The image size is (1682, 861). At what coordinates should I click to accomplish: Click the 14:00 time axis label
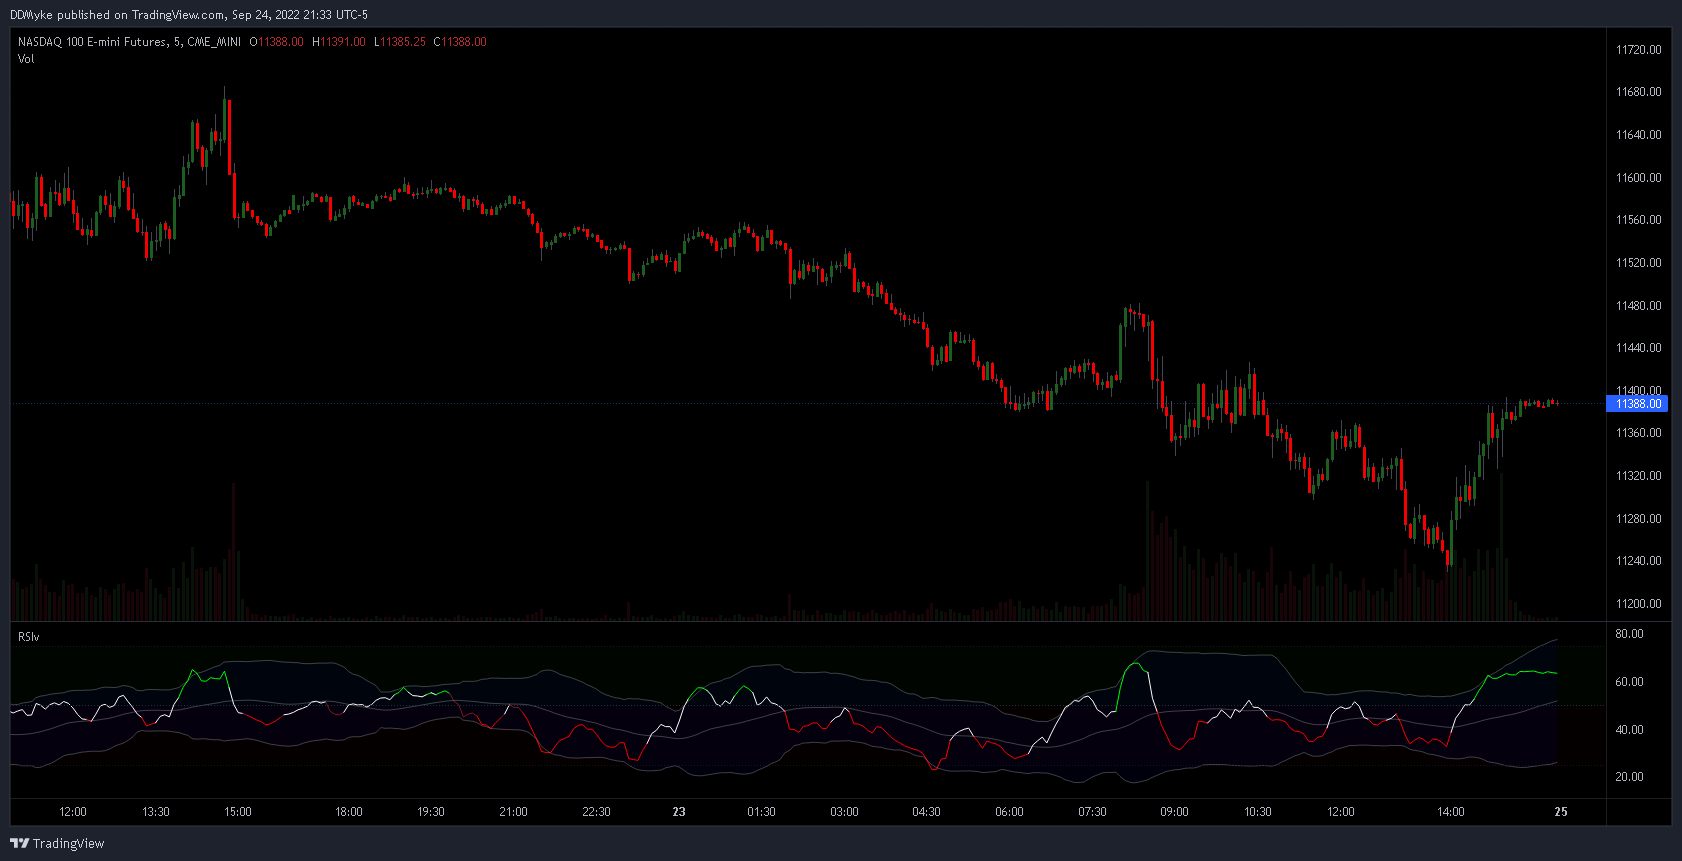(1451, 812)
